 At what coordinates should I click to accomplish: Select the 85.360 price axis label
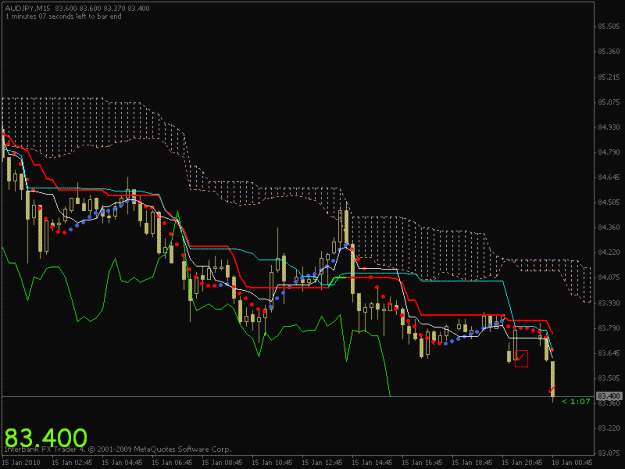(x=609, y=52)
